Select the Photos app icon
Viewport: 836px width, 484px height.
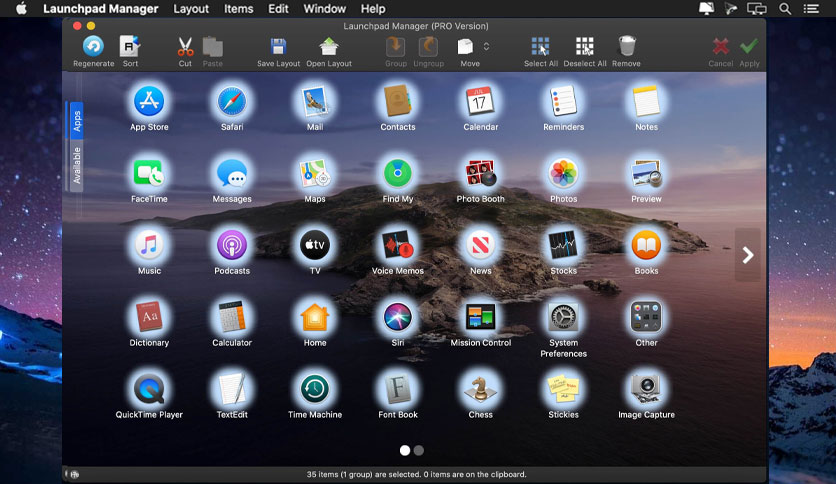point(564,173)
